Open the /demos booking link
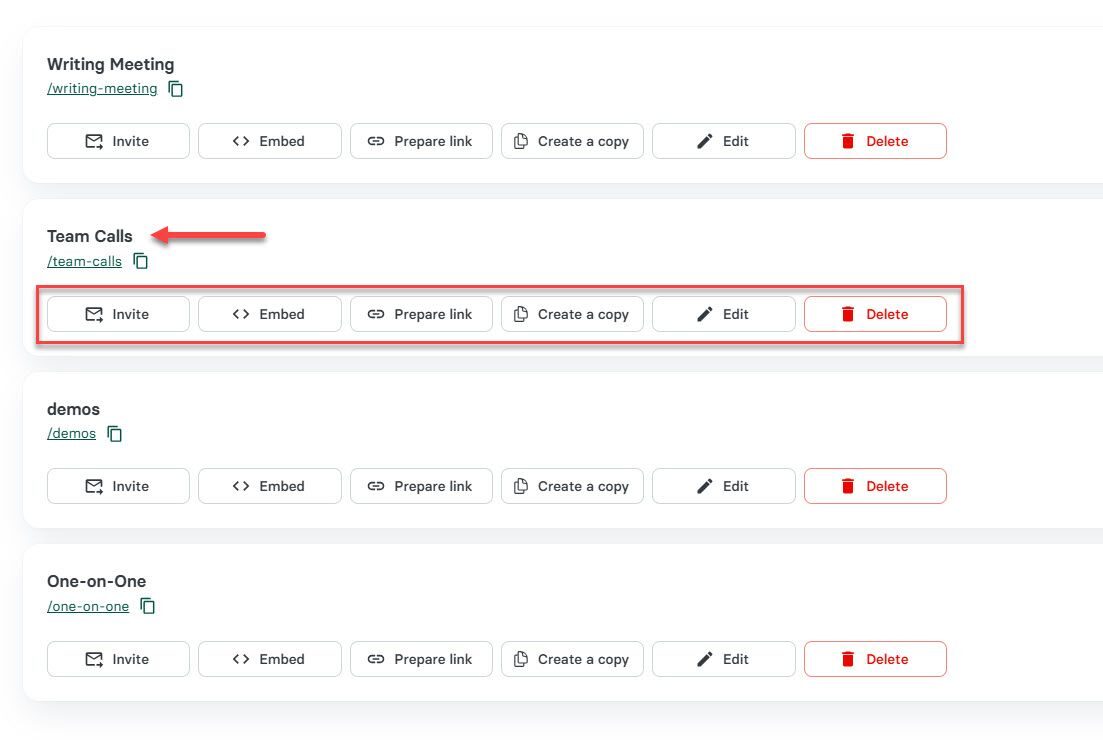The height and width of the screenshot is (740, 1103). point(71,434)
